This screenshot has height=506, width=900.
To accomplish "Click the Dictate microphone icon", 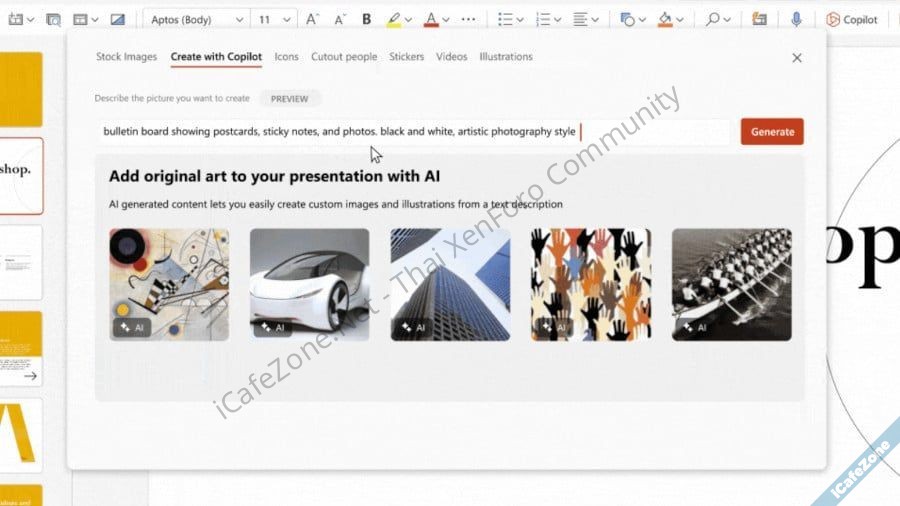I will (x=797, y=19).
